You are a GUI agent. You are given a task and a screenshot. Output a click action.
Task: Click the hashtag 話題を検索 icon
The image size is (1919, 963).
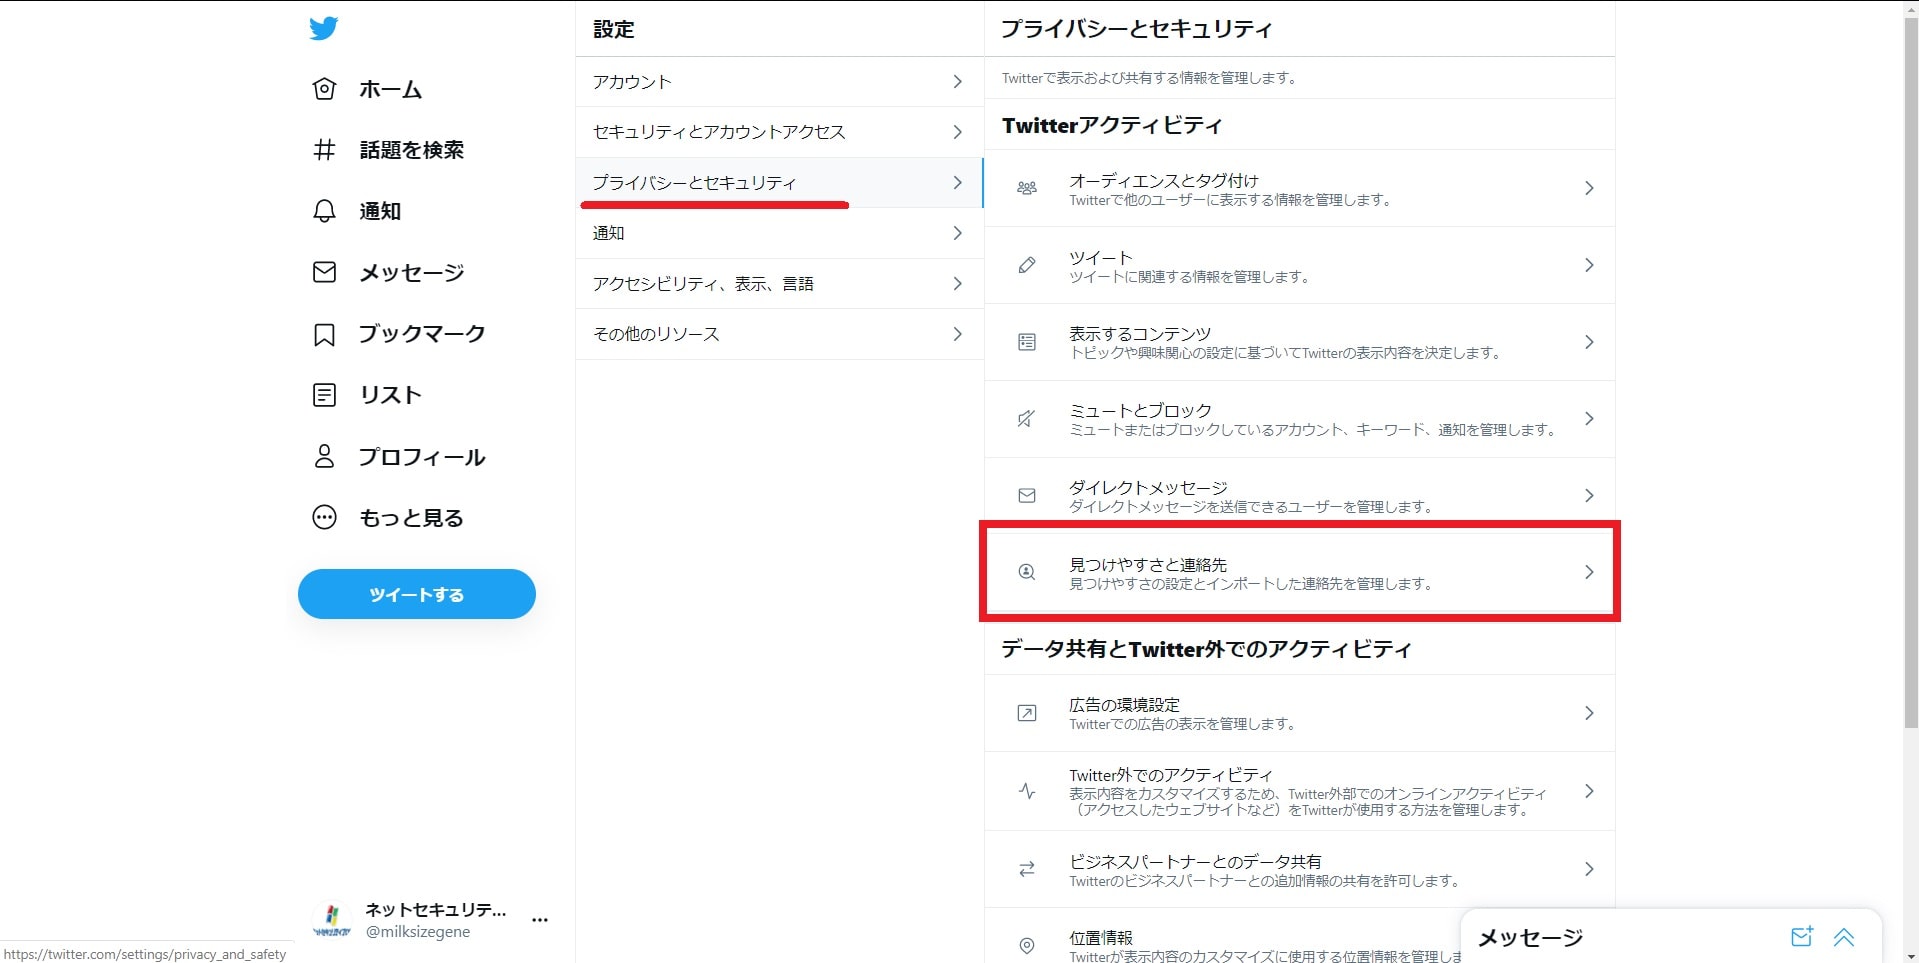click(x=324, y=150)
